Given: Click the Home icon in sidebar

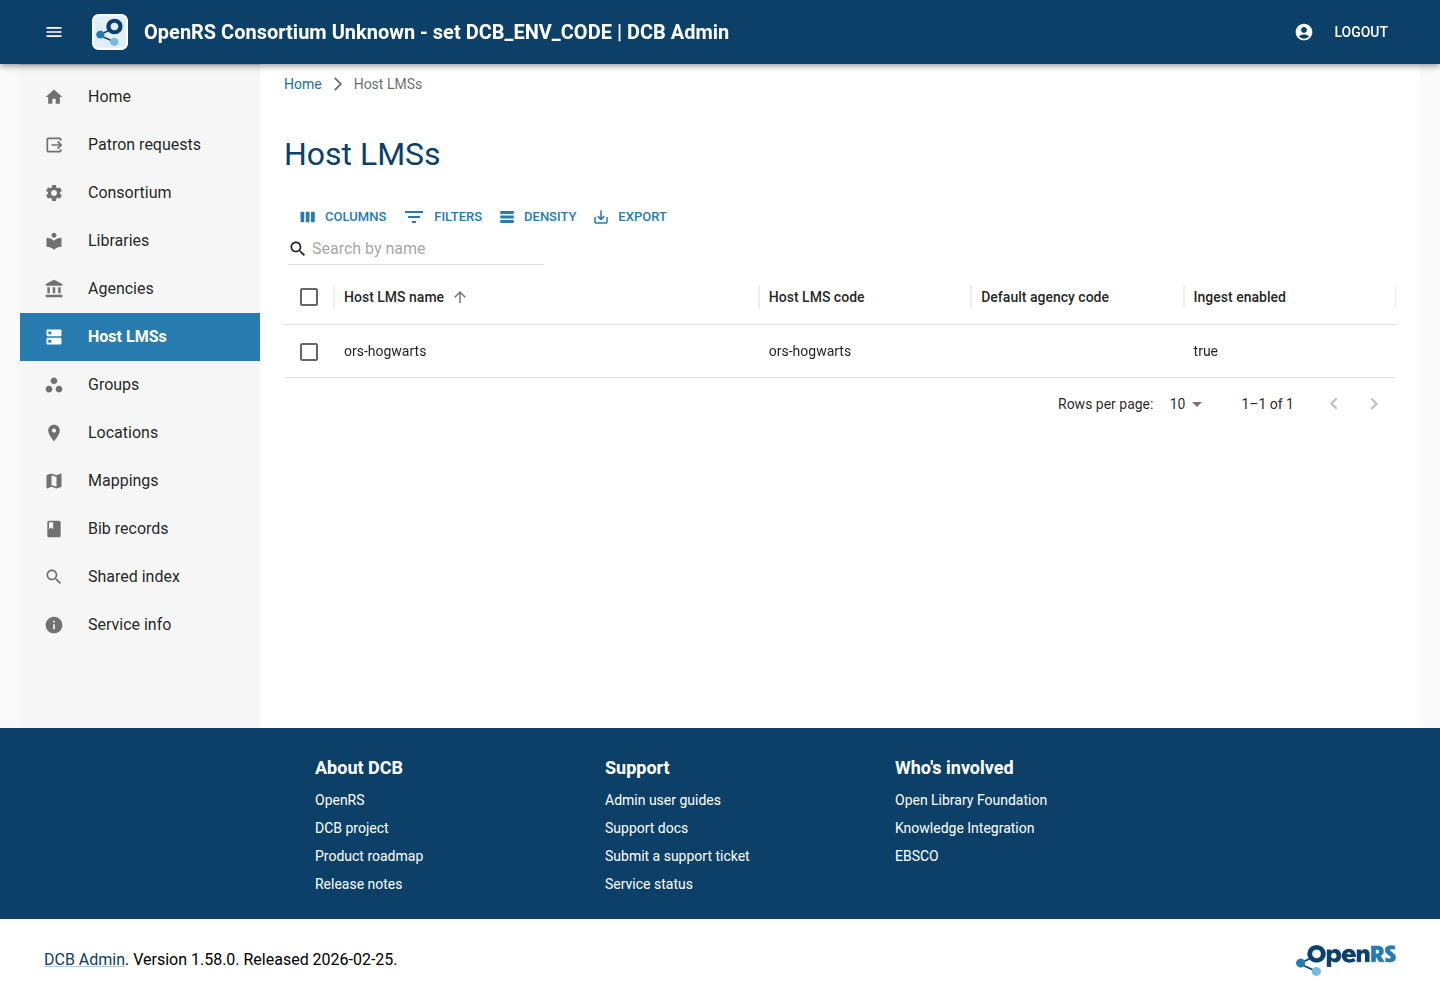Looking at the screenshot, I should click(54, 97).
